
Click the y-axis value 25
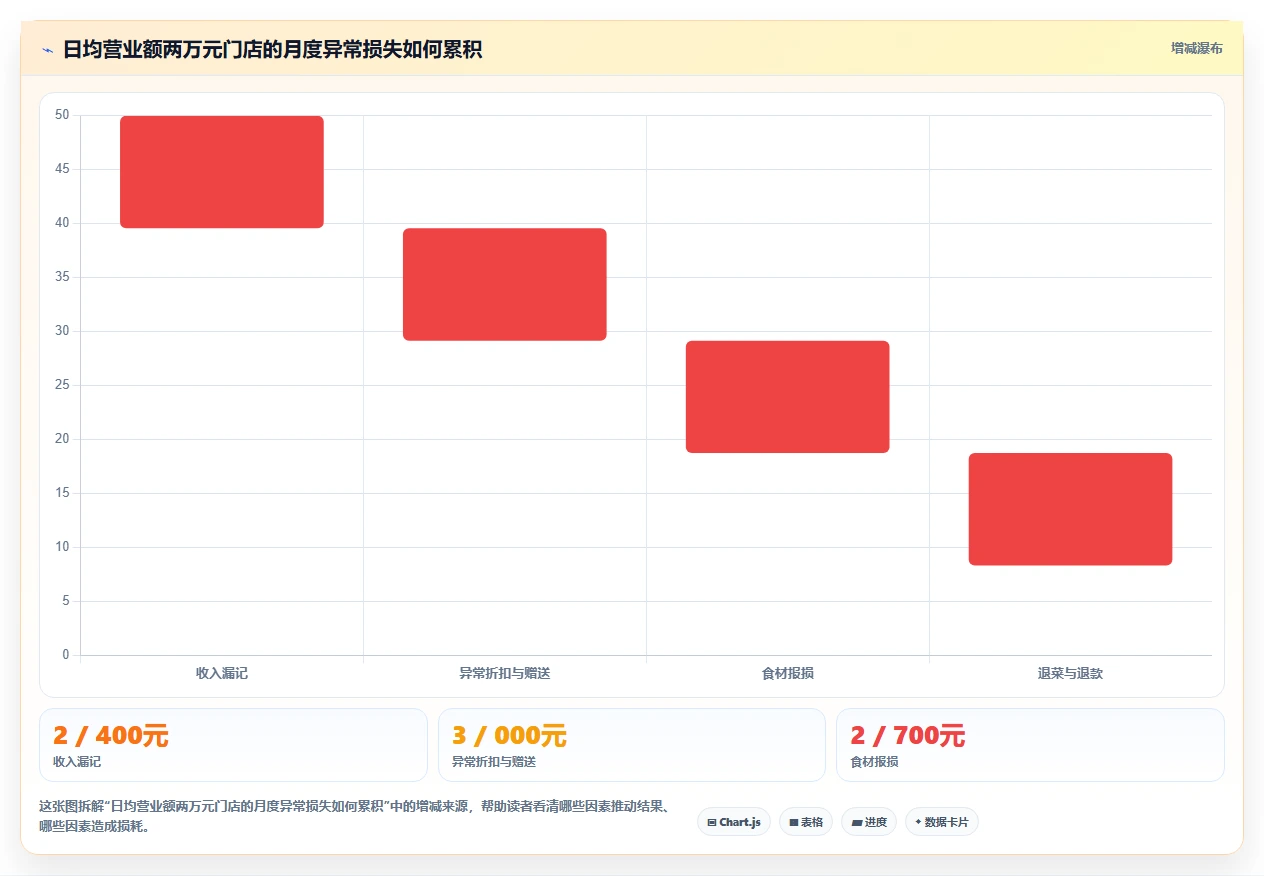point(62,385)
